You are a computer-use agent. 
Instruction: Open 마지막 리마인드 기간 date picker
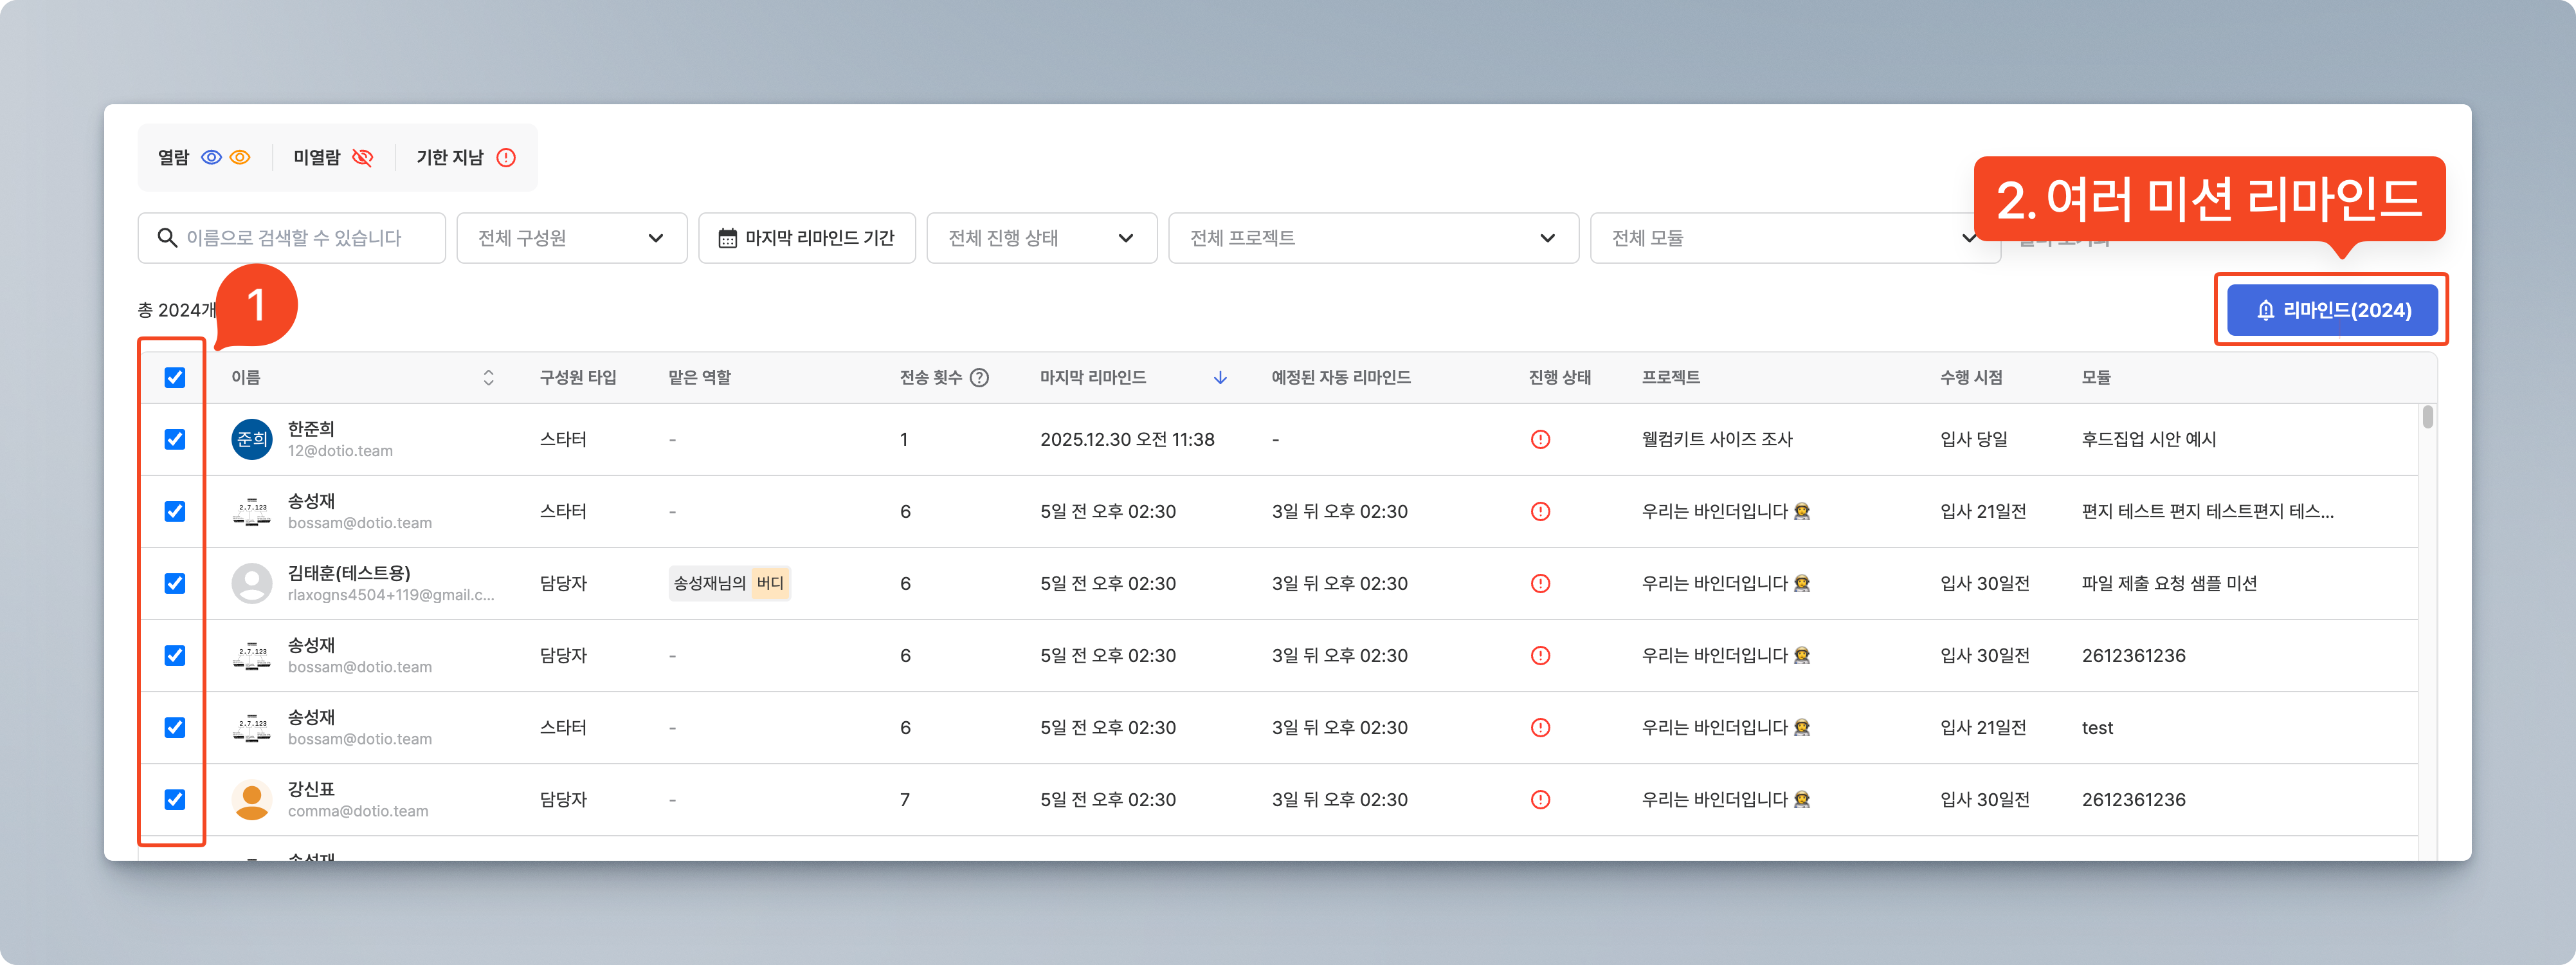pyautogui.click(x=806, y=238)
